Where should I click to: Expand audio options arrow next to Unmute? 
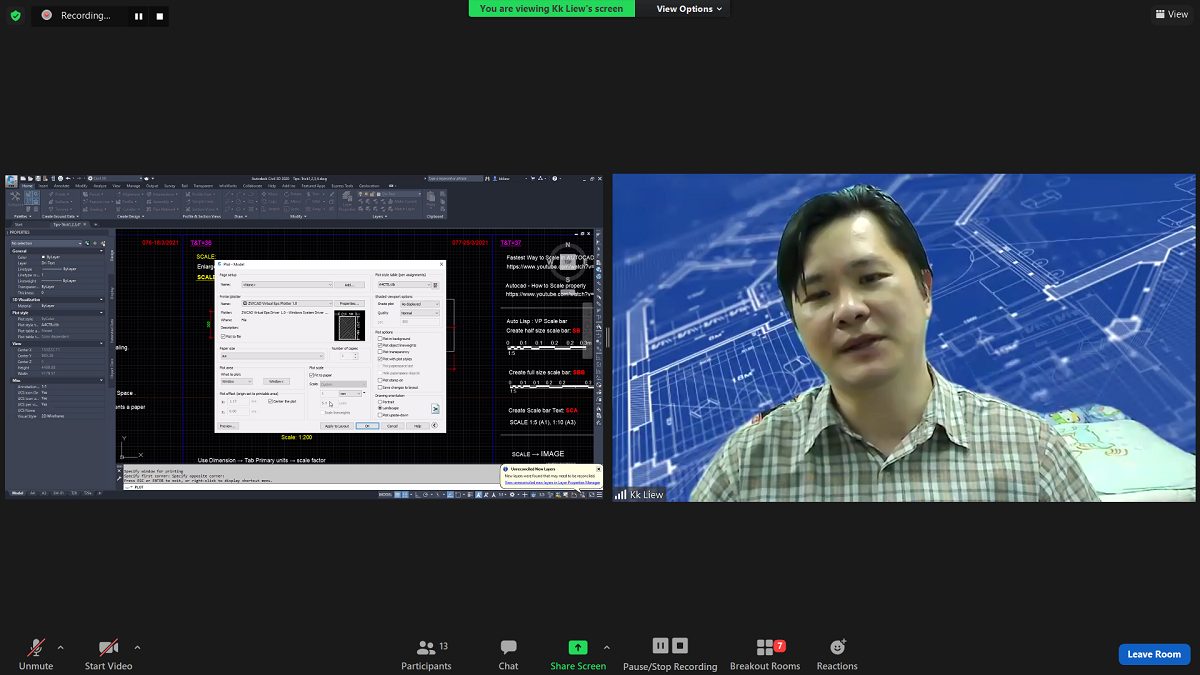(60, 647)
